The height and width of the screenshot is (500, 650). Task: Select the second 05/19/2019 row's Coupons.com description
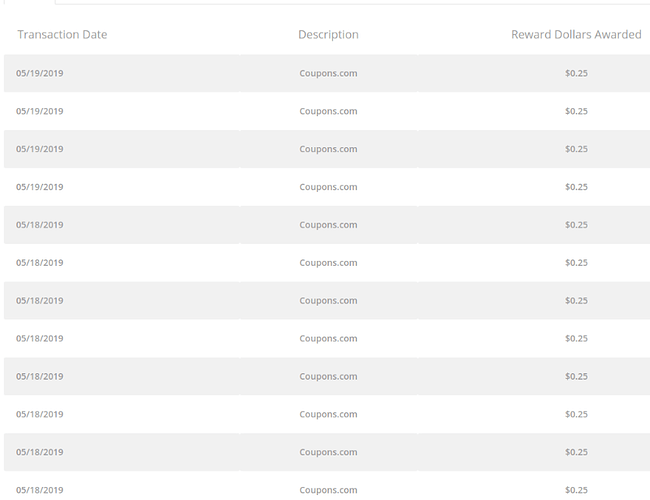click(x=328, y=111)
